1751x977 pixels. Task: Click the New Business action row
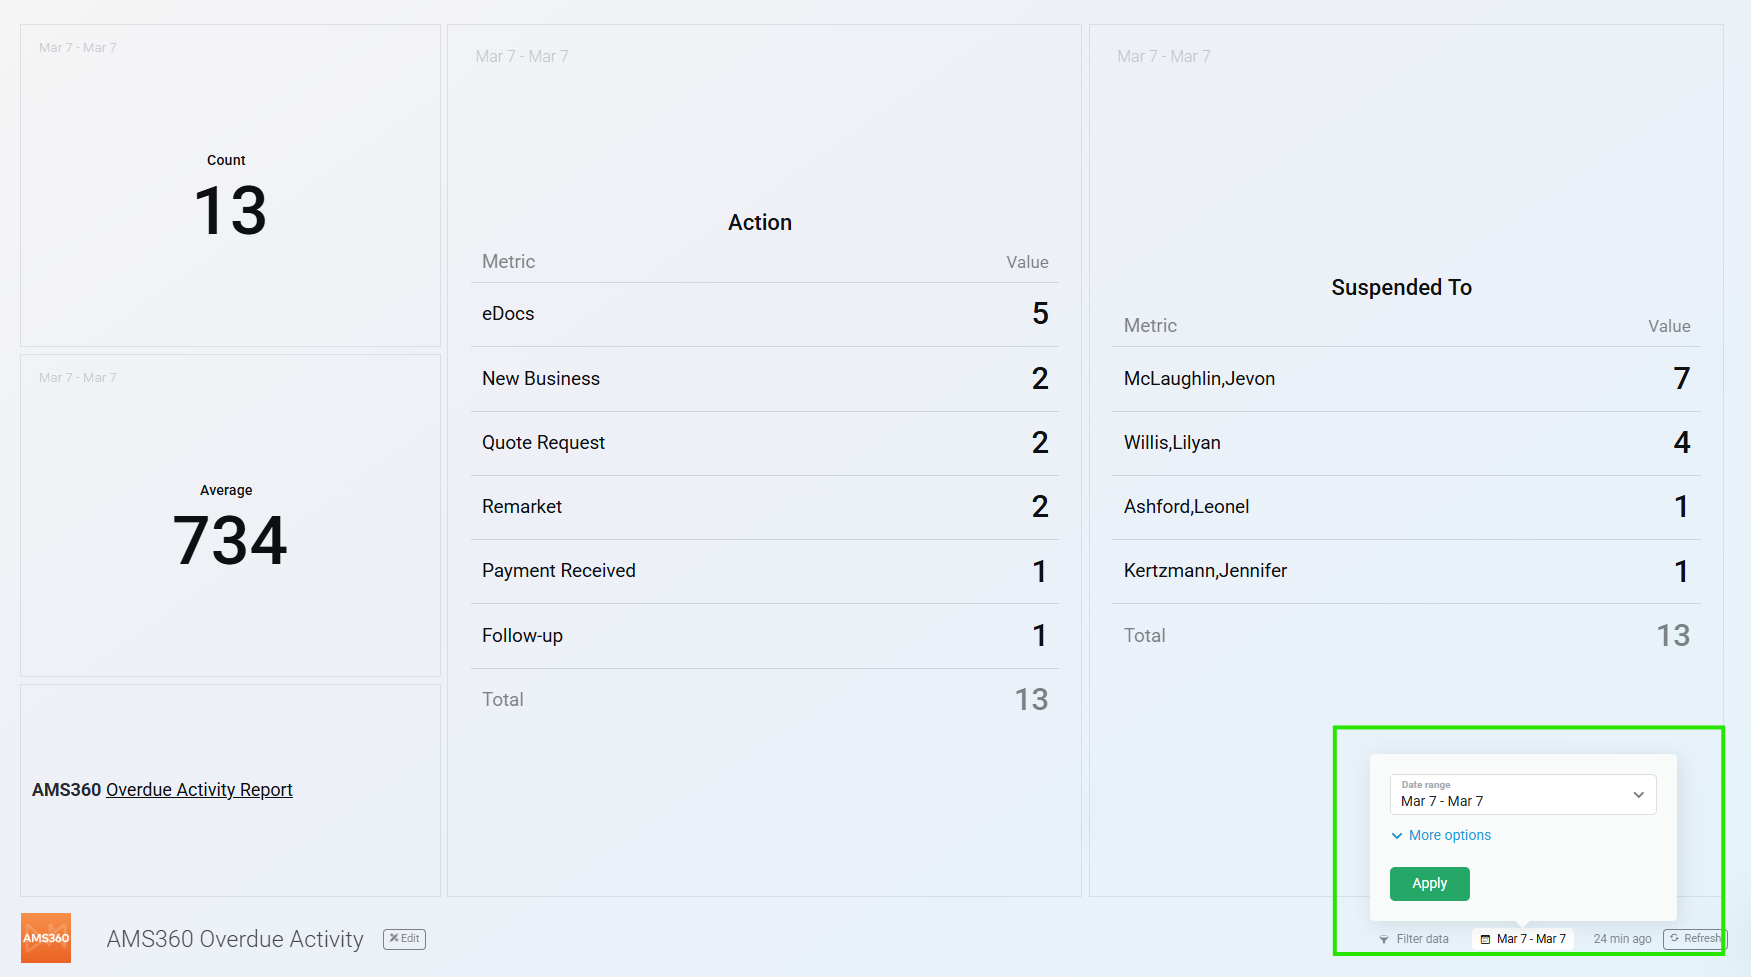click(x=764, y=379)
